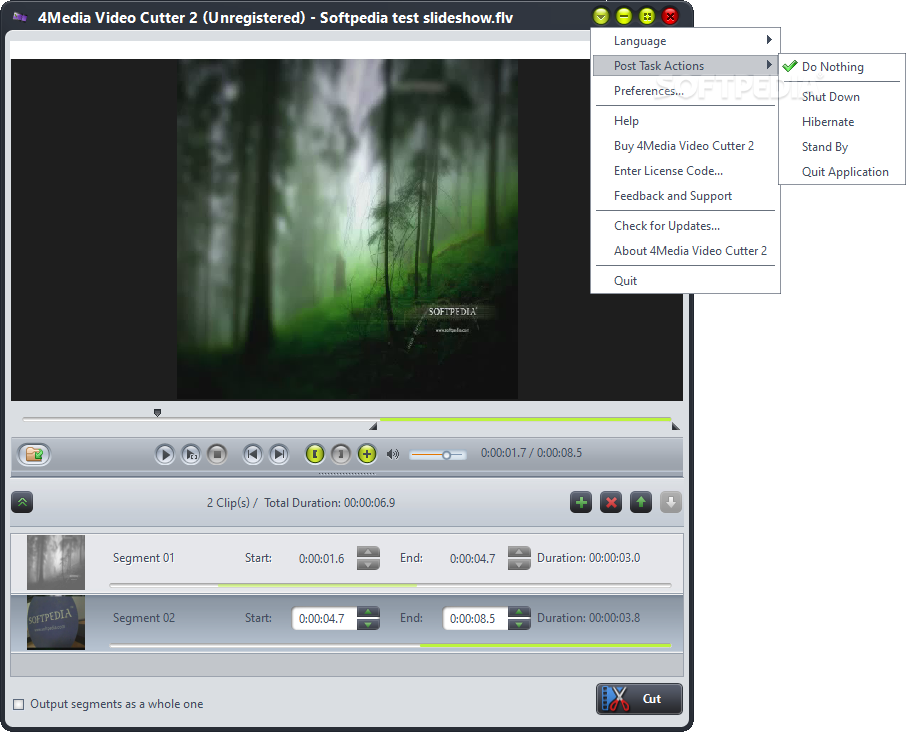
Task: Select the Segment 02 thumbnail
Action: (56, 623)
